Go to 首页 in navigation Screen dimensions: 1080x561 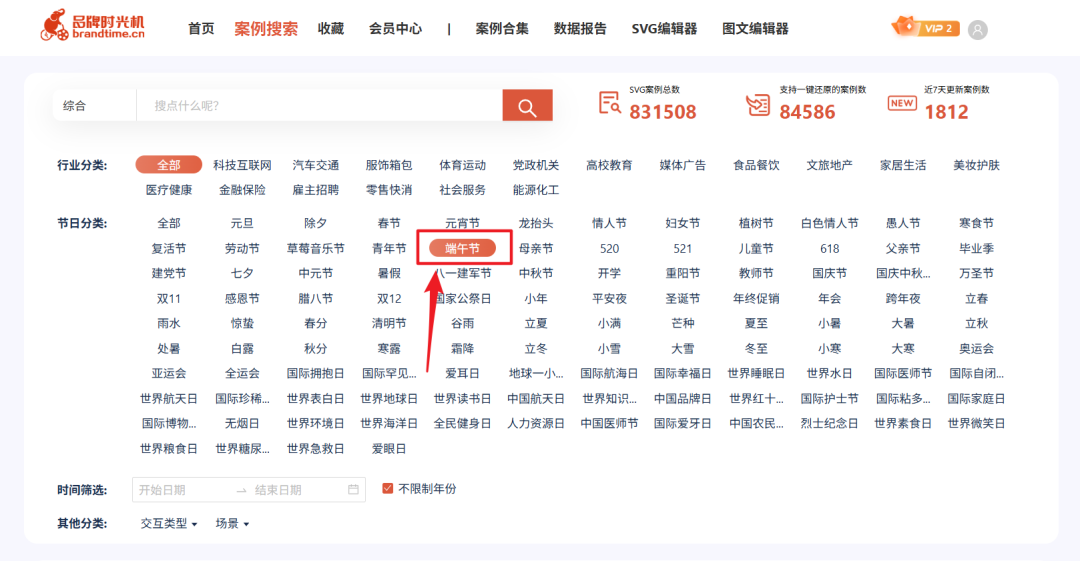pyautogui.click(x=201, y=28)
